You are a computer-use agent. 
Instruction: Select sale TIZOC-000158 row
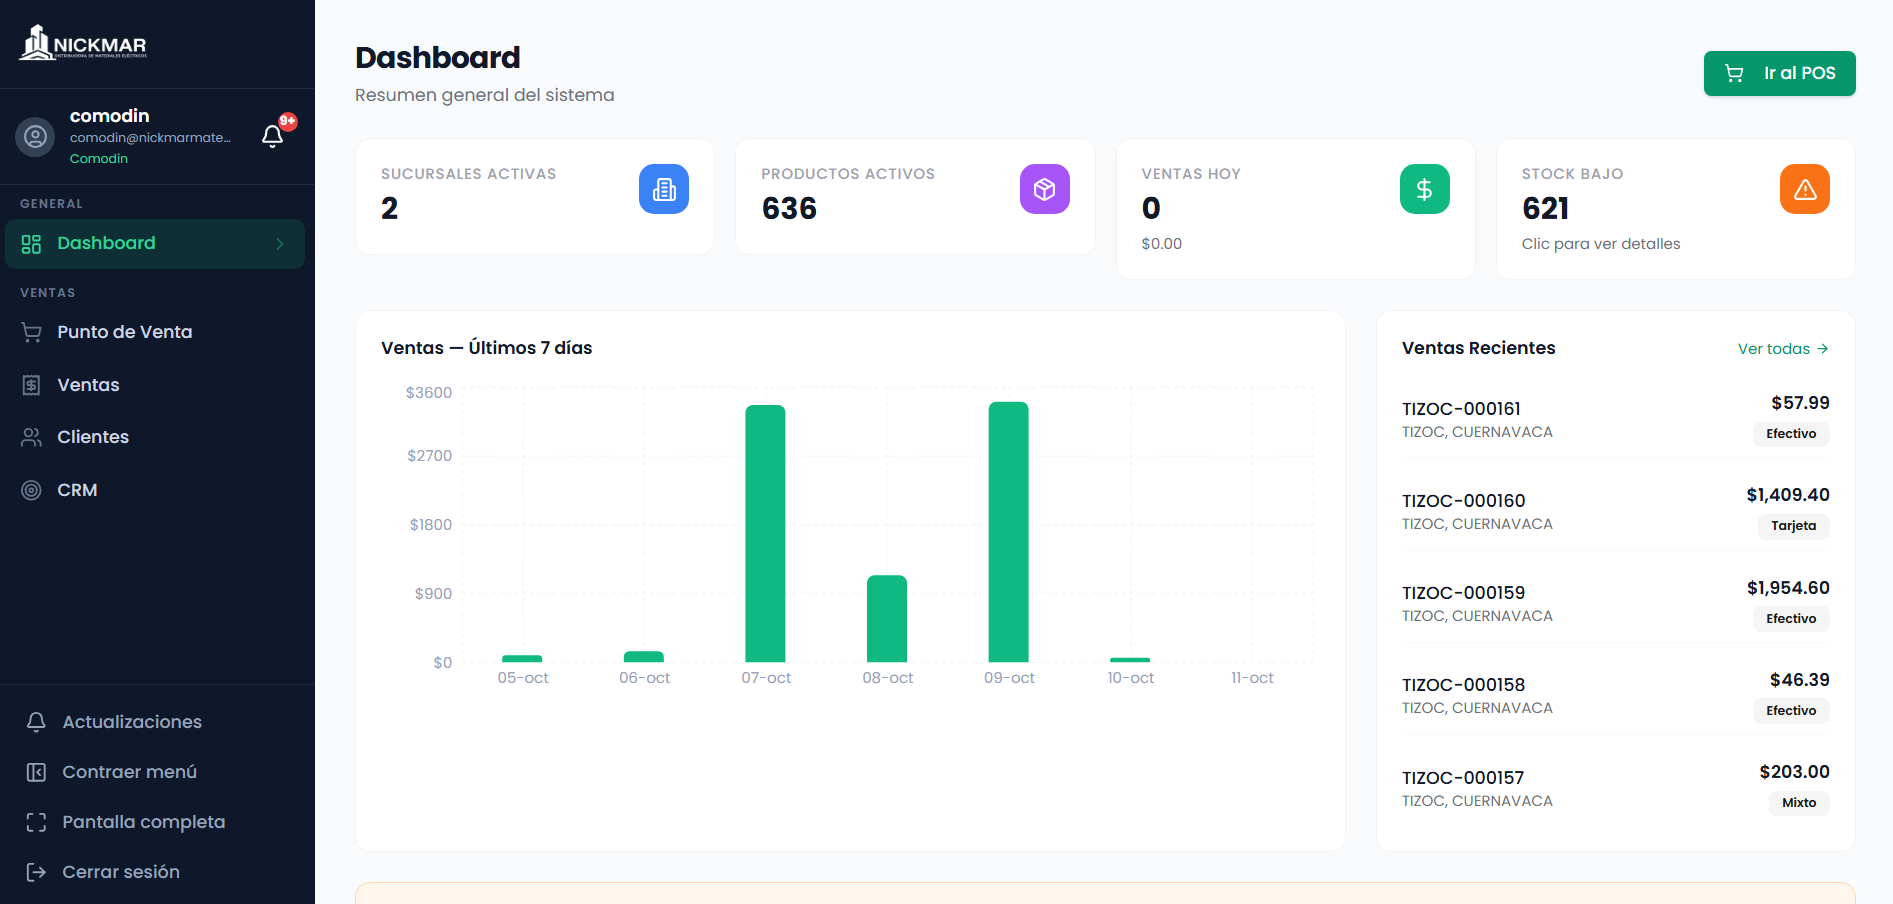pos(1615,695)
